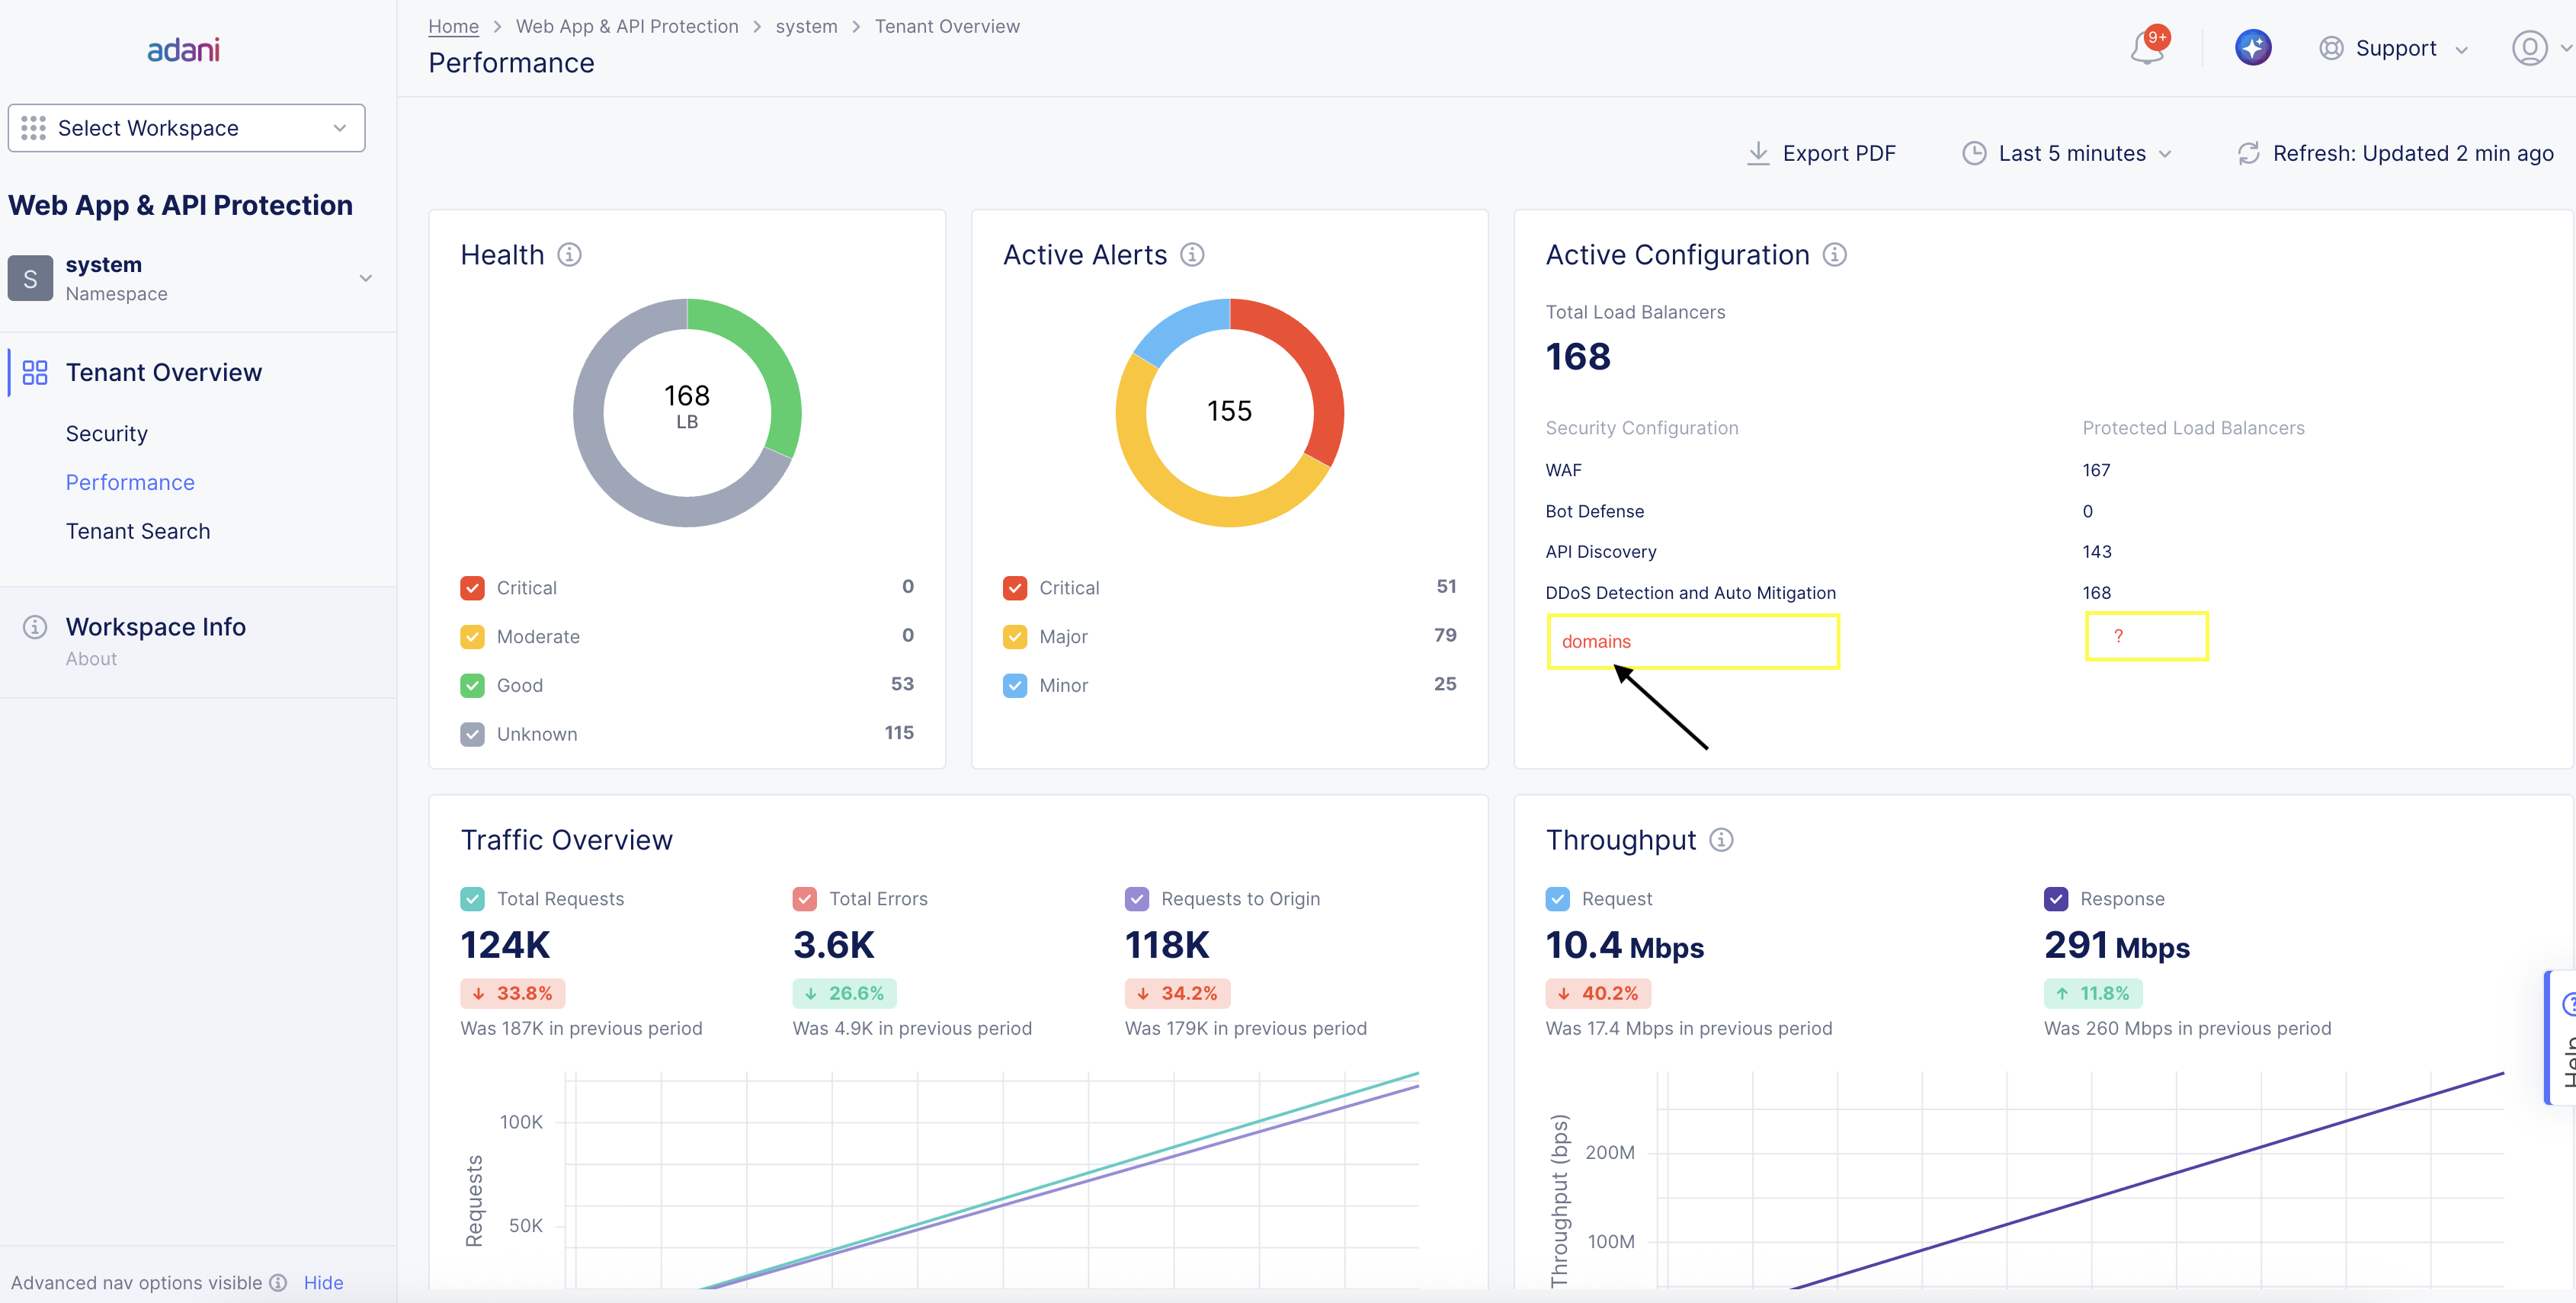Expand the Last 5 minutes time selector
The image size is (2576, 1303).
point(2067,153)
